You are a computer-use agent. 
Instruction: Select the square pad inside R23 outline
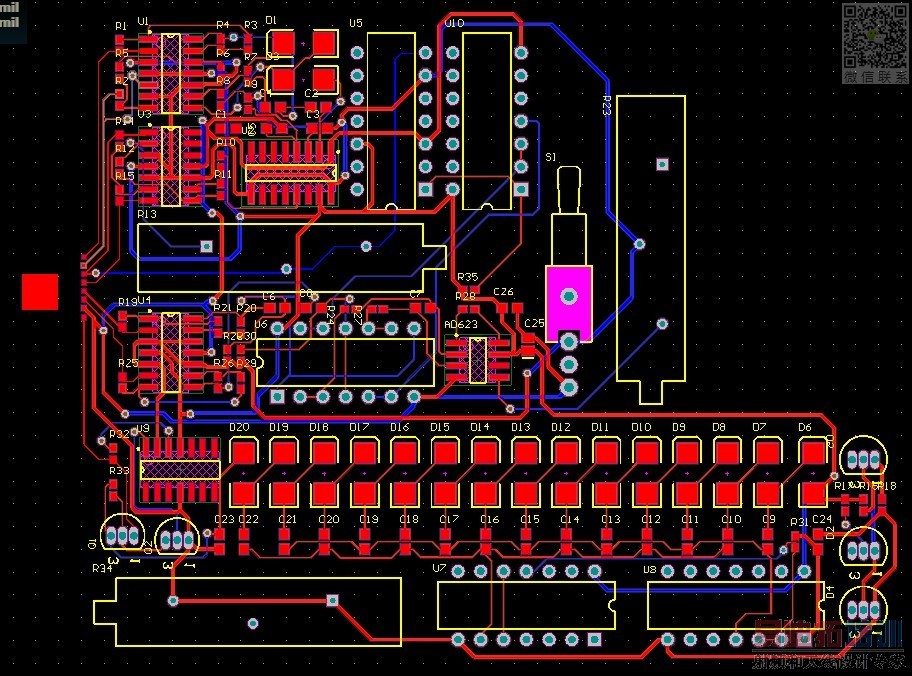662,164
